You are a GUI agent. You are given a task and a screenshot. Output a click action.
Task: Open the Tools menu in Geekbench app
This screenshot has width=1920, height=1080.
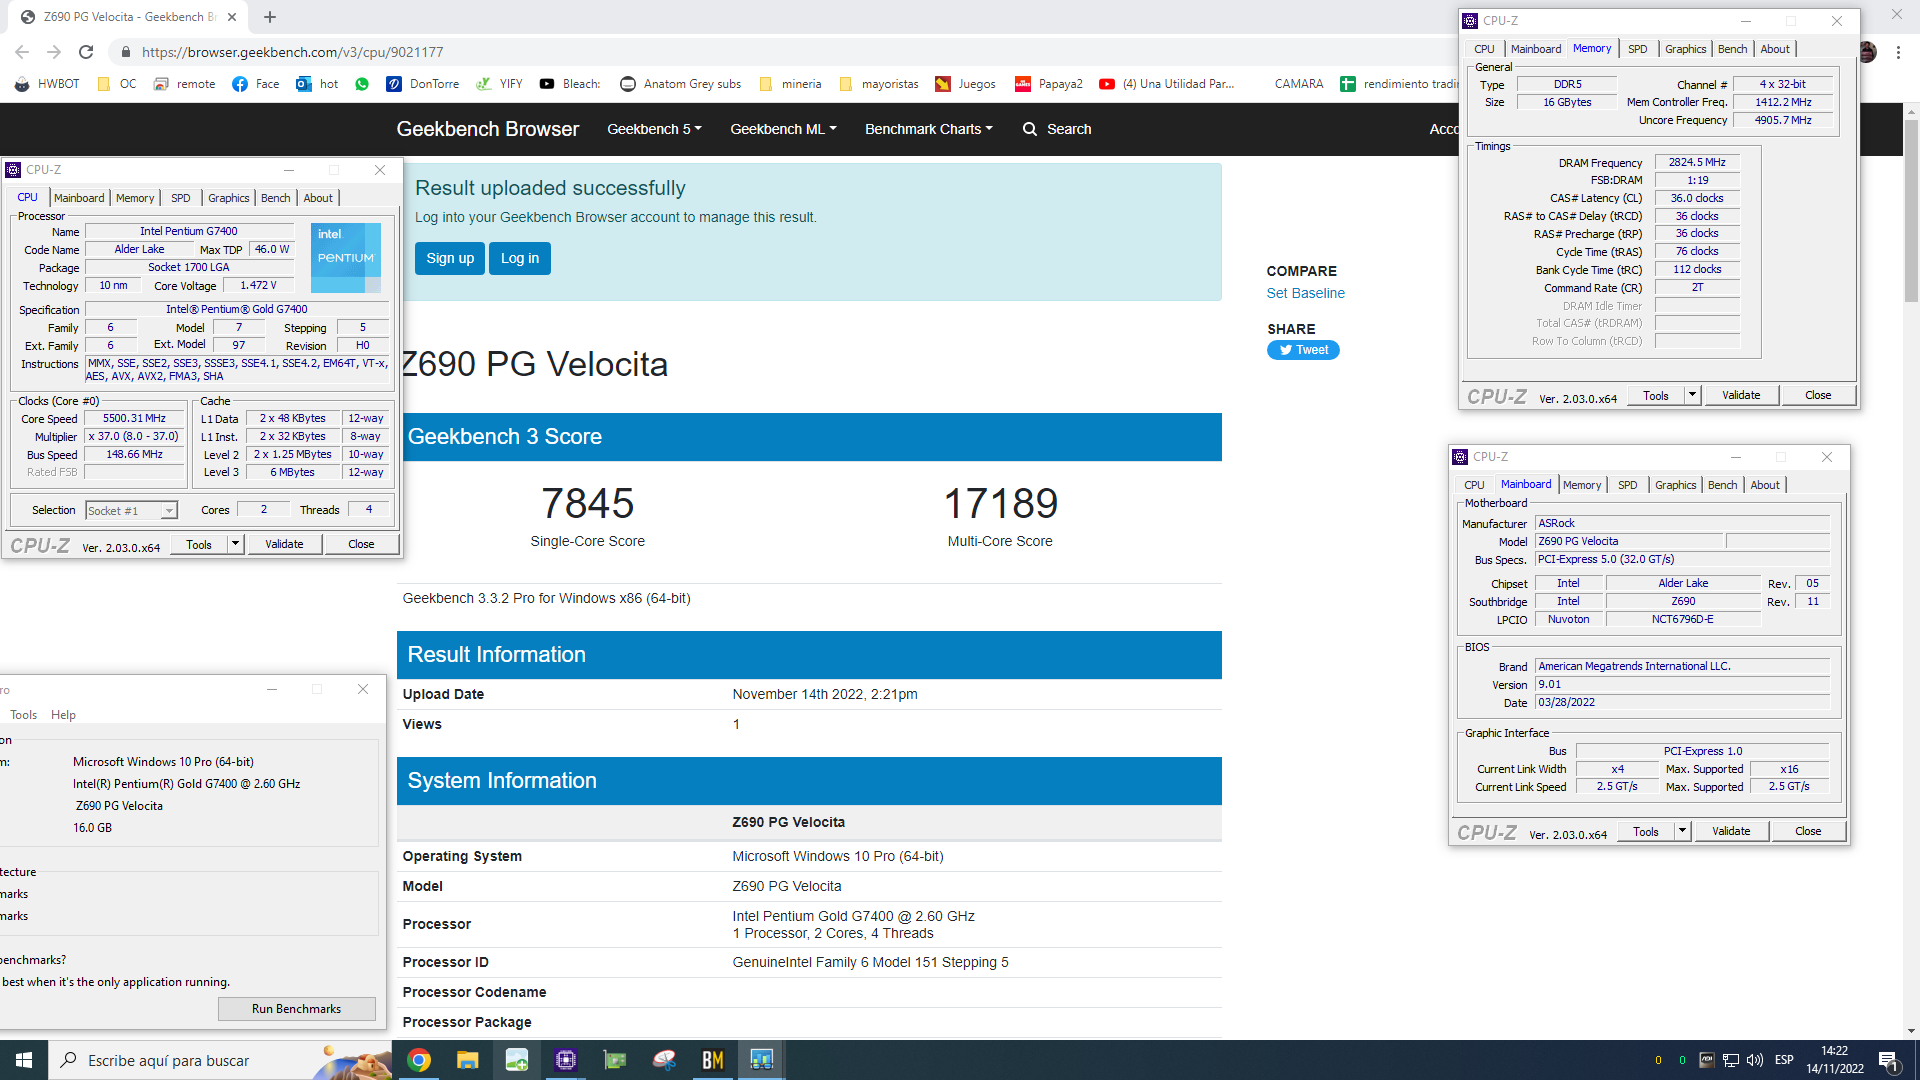(23, 715)
